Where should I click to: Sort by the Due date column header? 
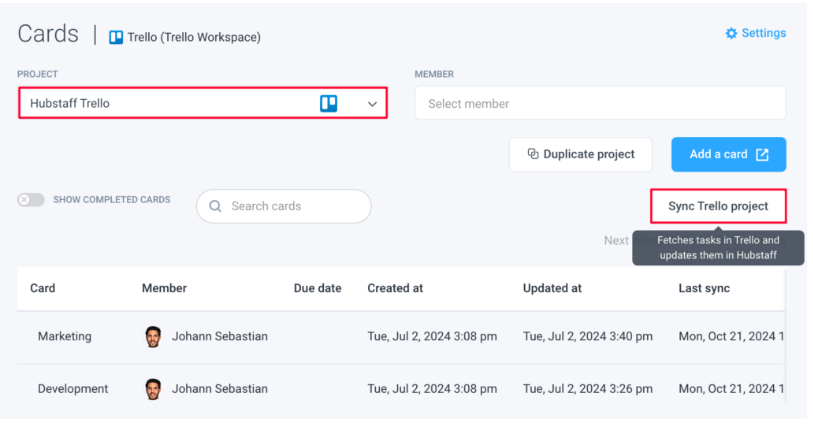point(317,288)
